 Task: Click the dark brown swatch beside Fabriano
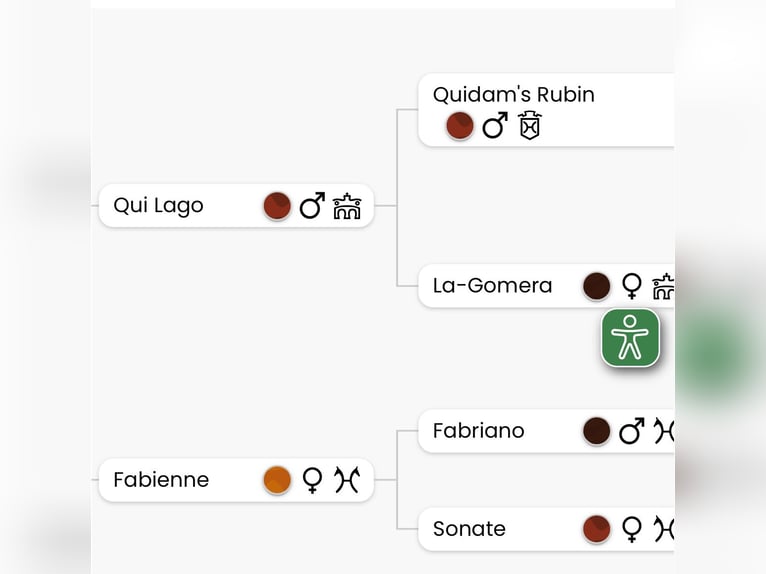coord(597,431)
